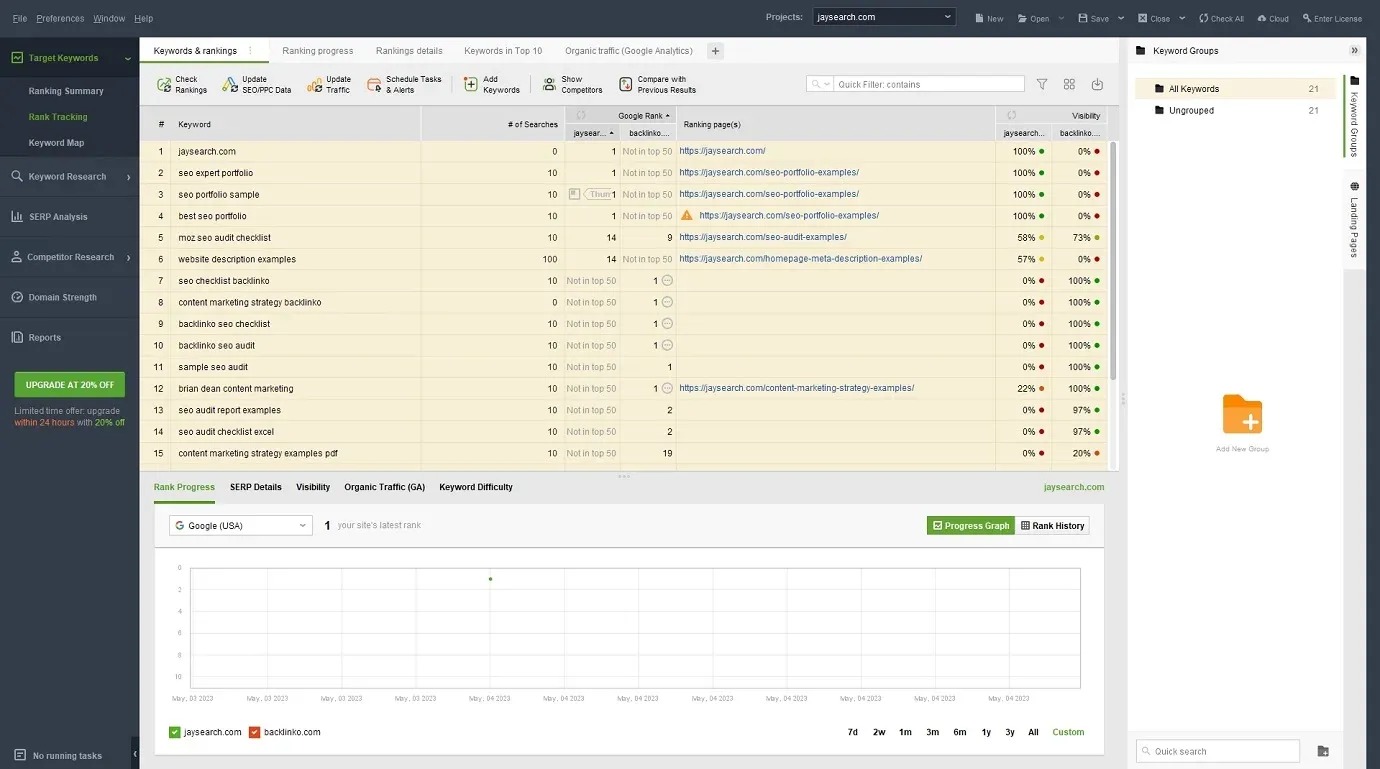Viewport: 1380px width, 769px height.
Task: Click Quick search field in Keyword Groups
Action: click(x=1218, y=751)
